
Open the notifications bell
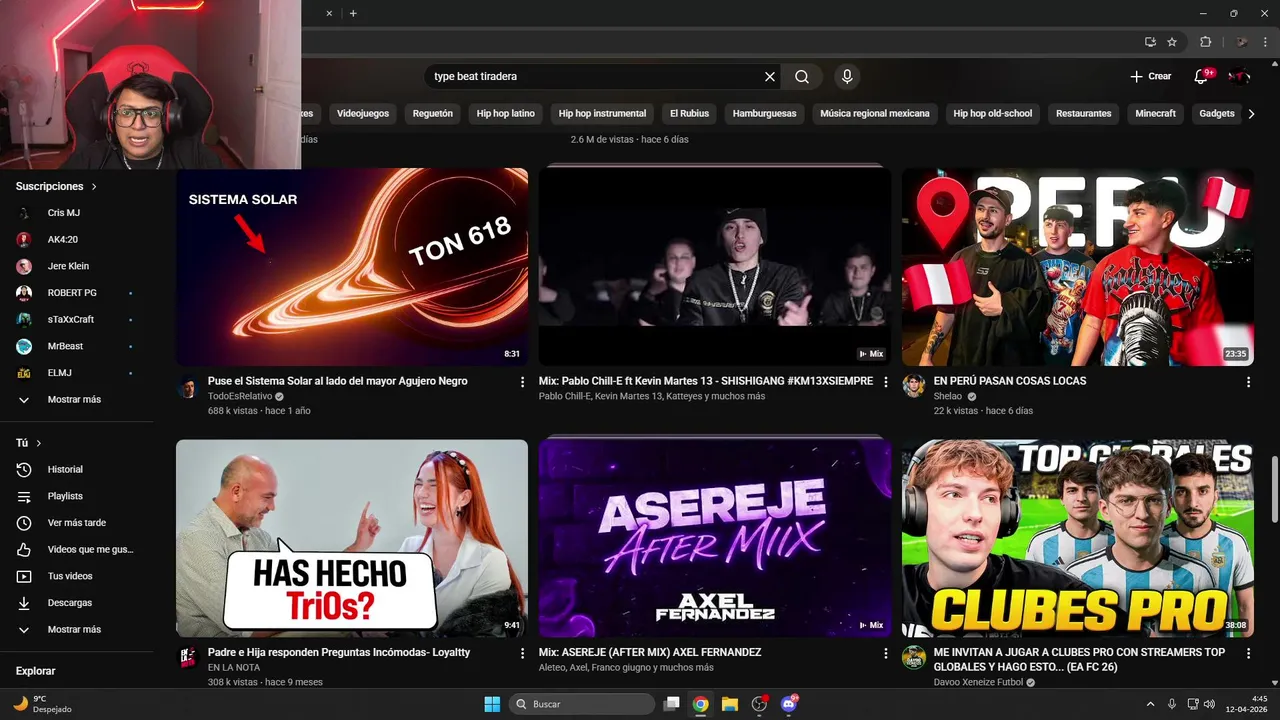(x=1201, y=77)
